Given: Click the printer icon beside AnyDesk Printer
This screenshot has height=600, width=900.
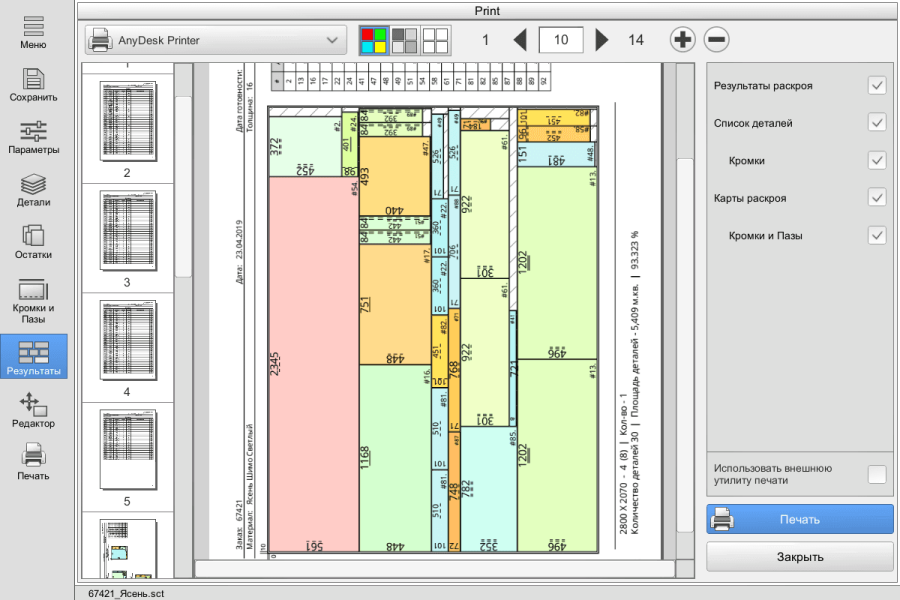Looking at the screenshot, I should click(99, 40).
